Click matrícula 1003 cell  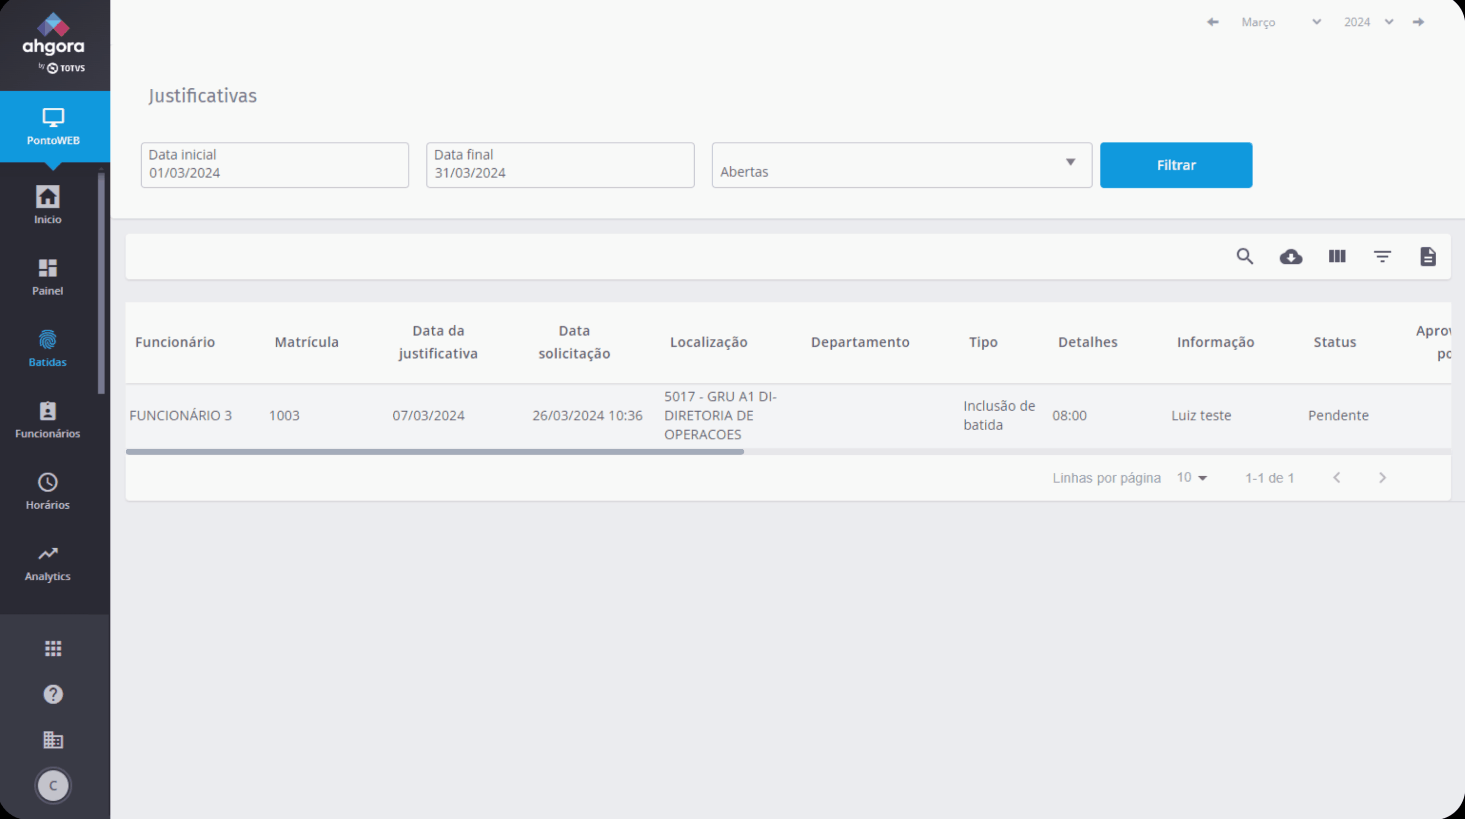(x=284, y=416)
